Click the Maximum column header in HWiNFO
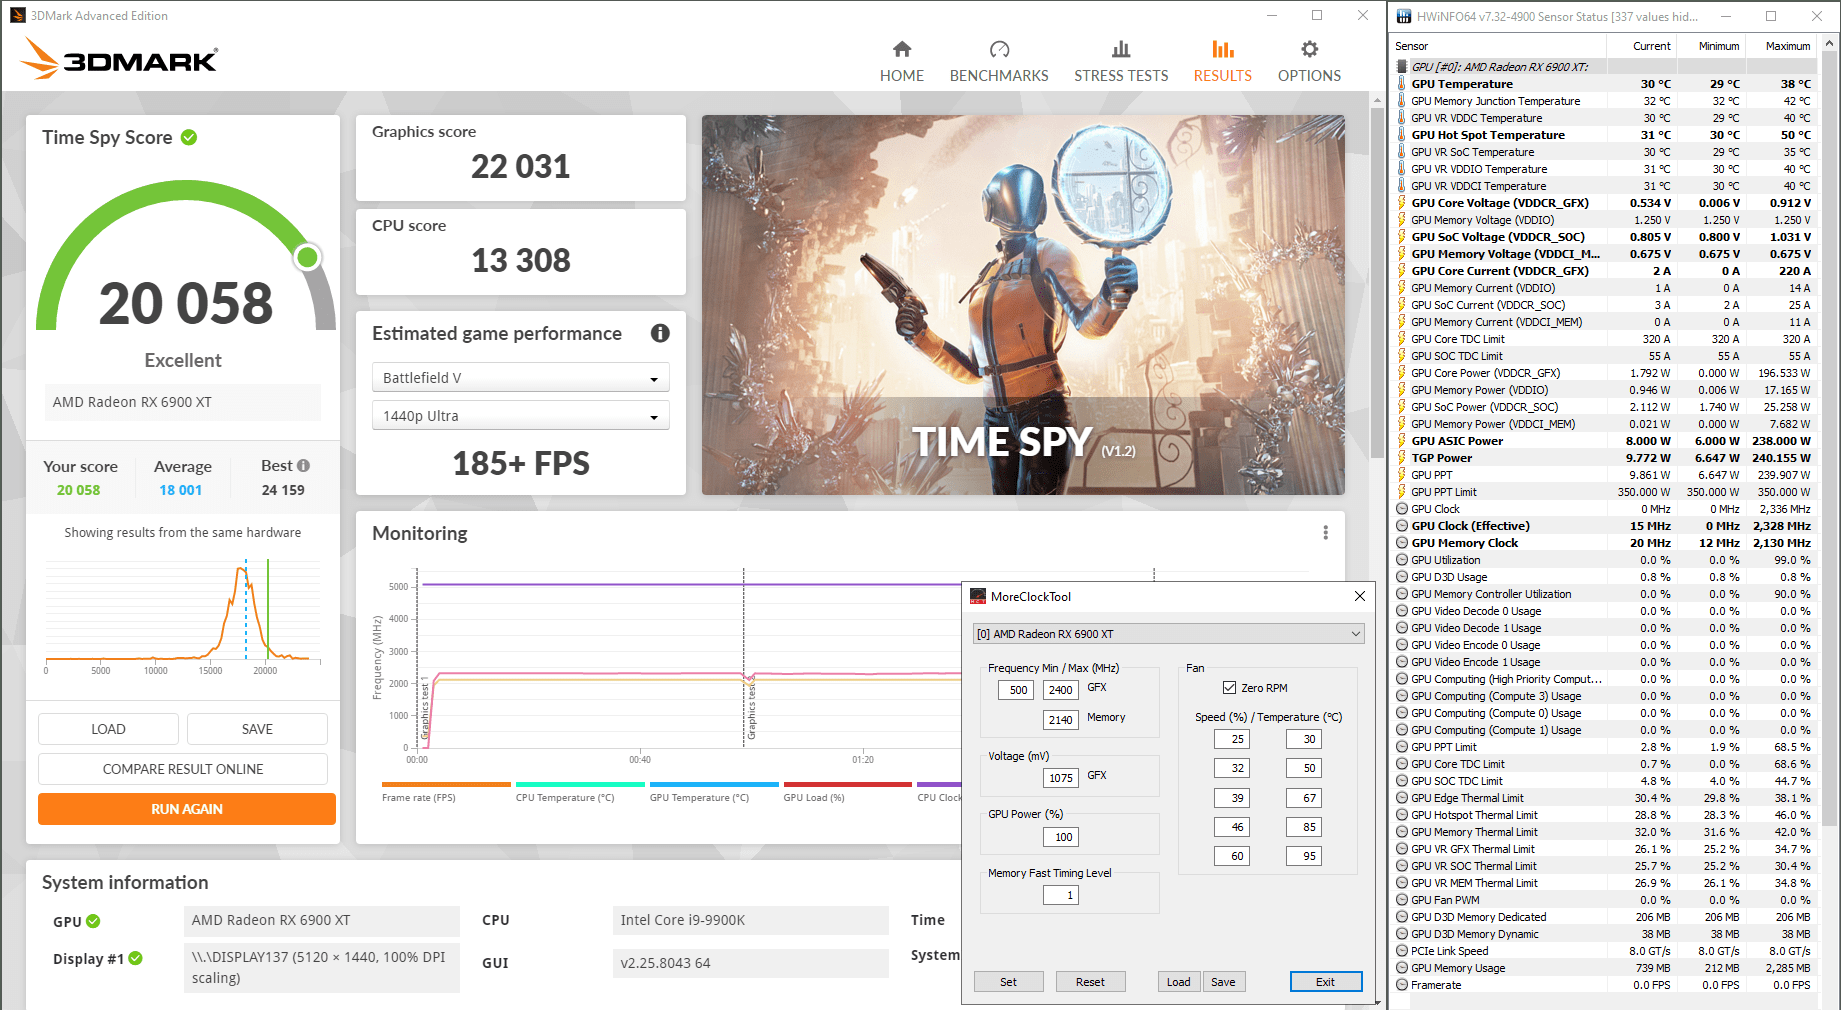The height and width of the screenshot is (1010, 1841). (1781, 46)
